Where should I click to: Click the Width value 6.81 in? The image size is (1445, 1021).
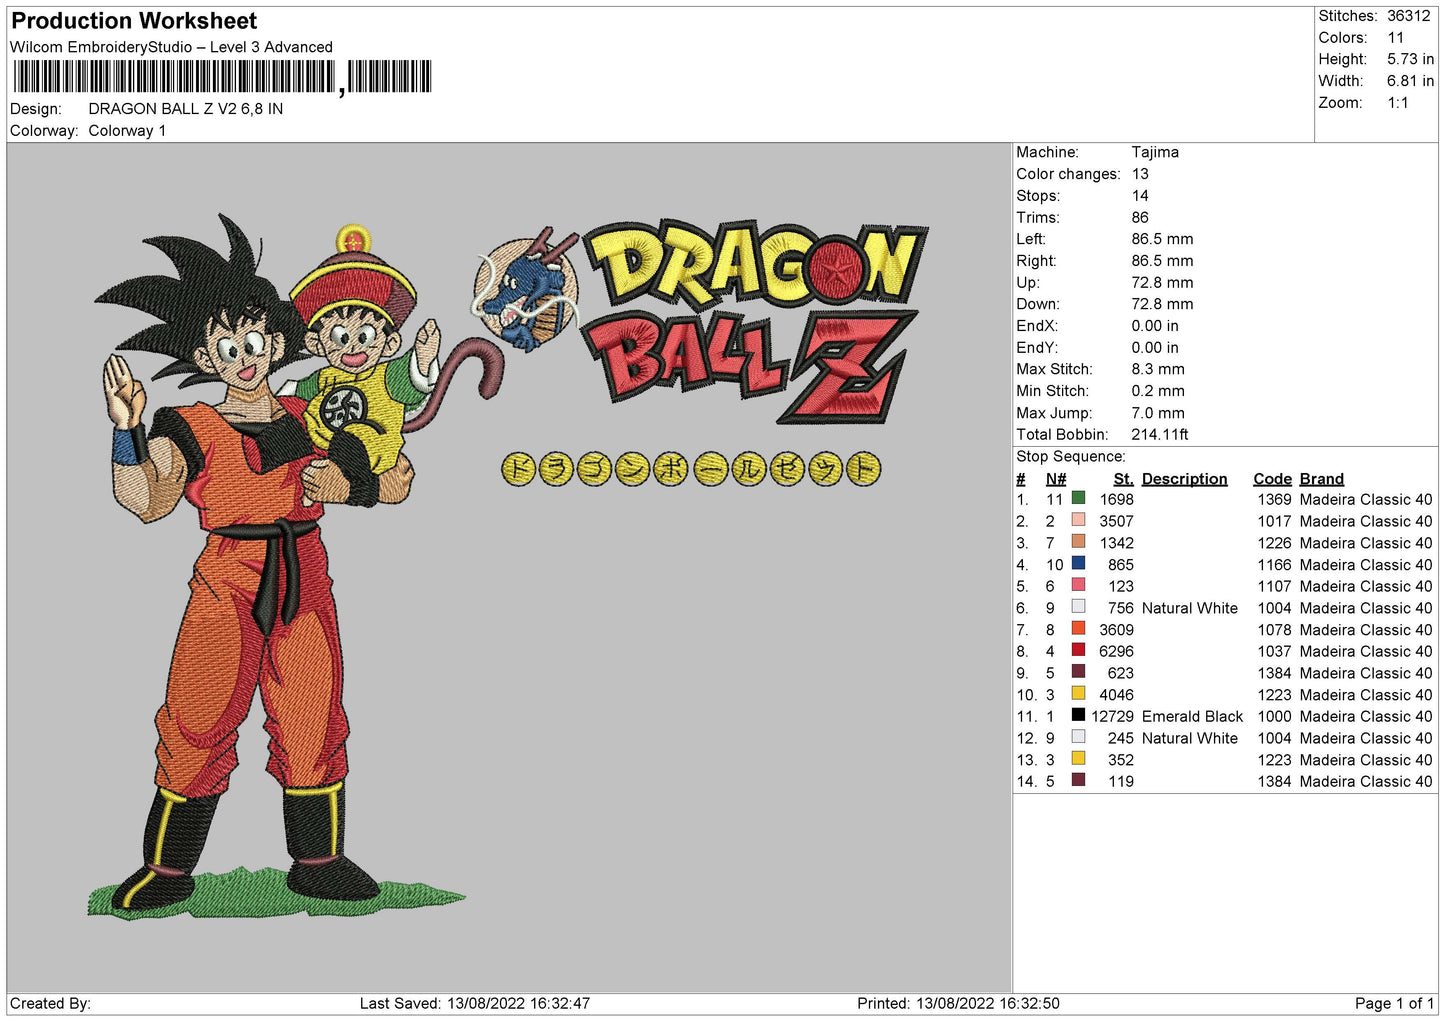[x=1410, y=81]
